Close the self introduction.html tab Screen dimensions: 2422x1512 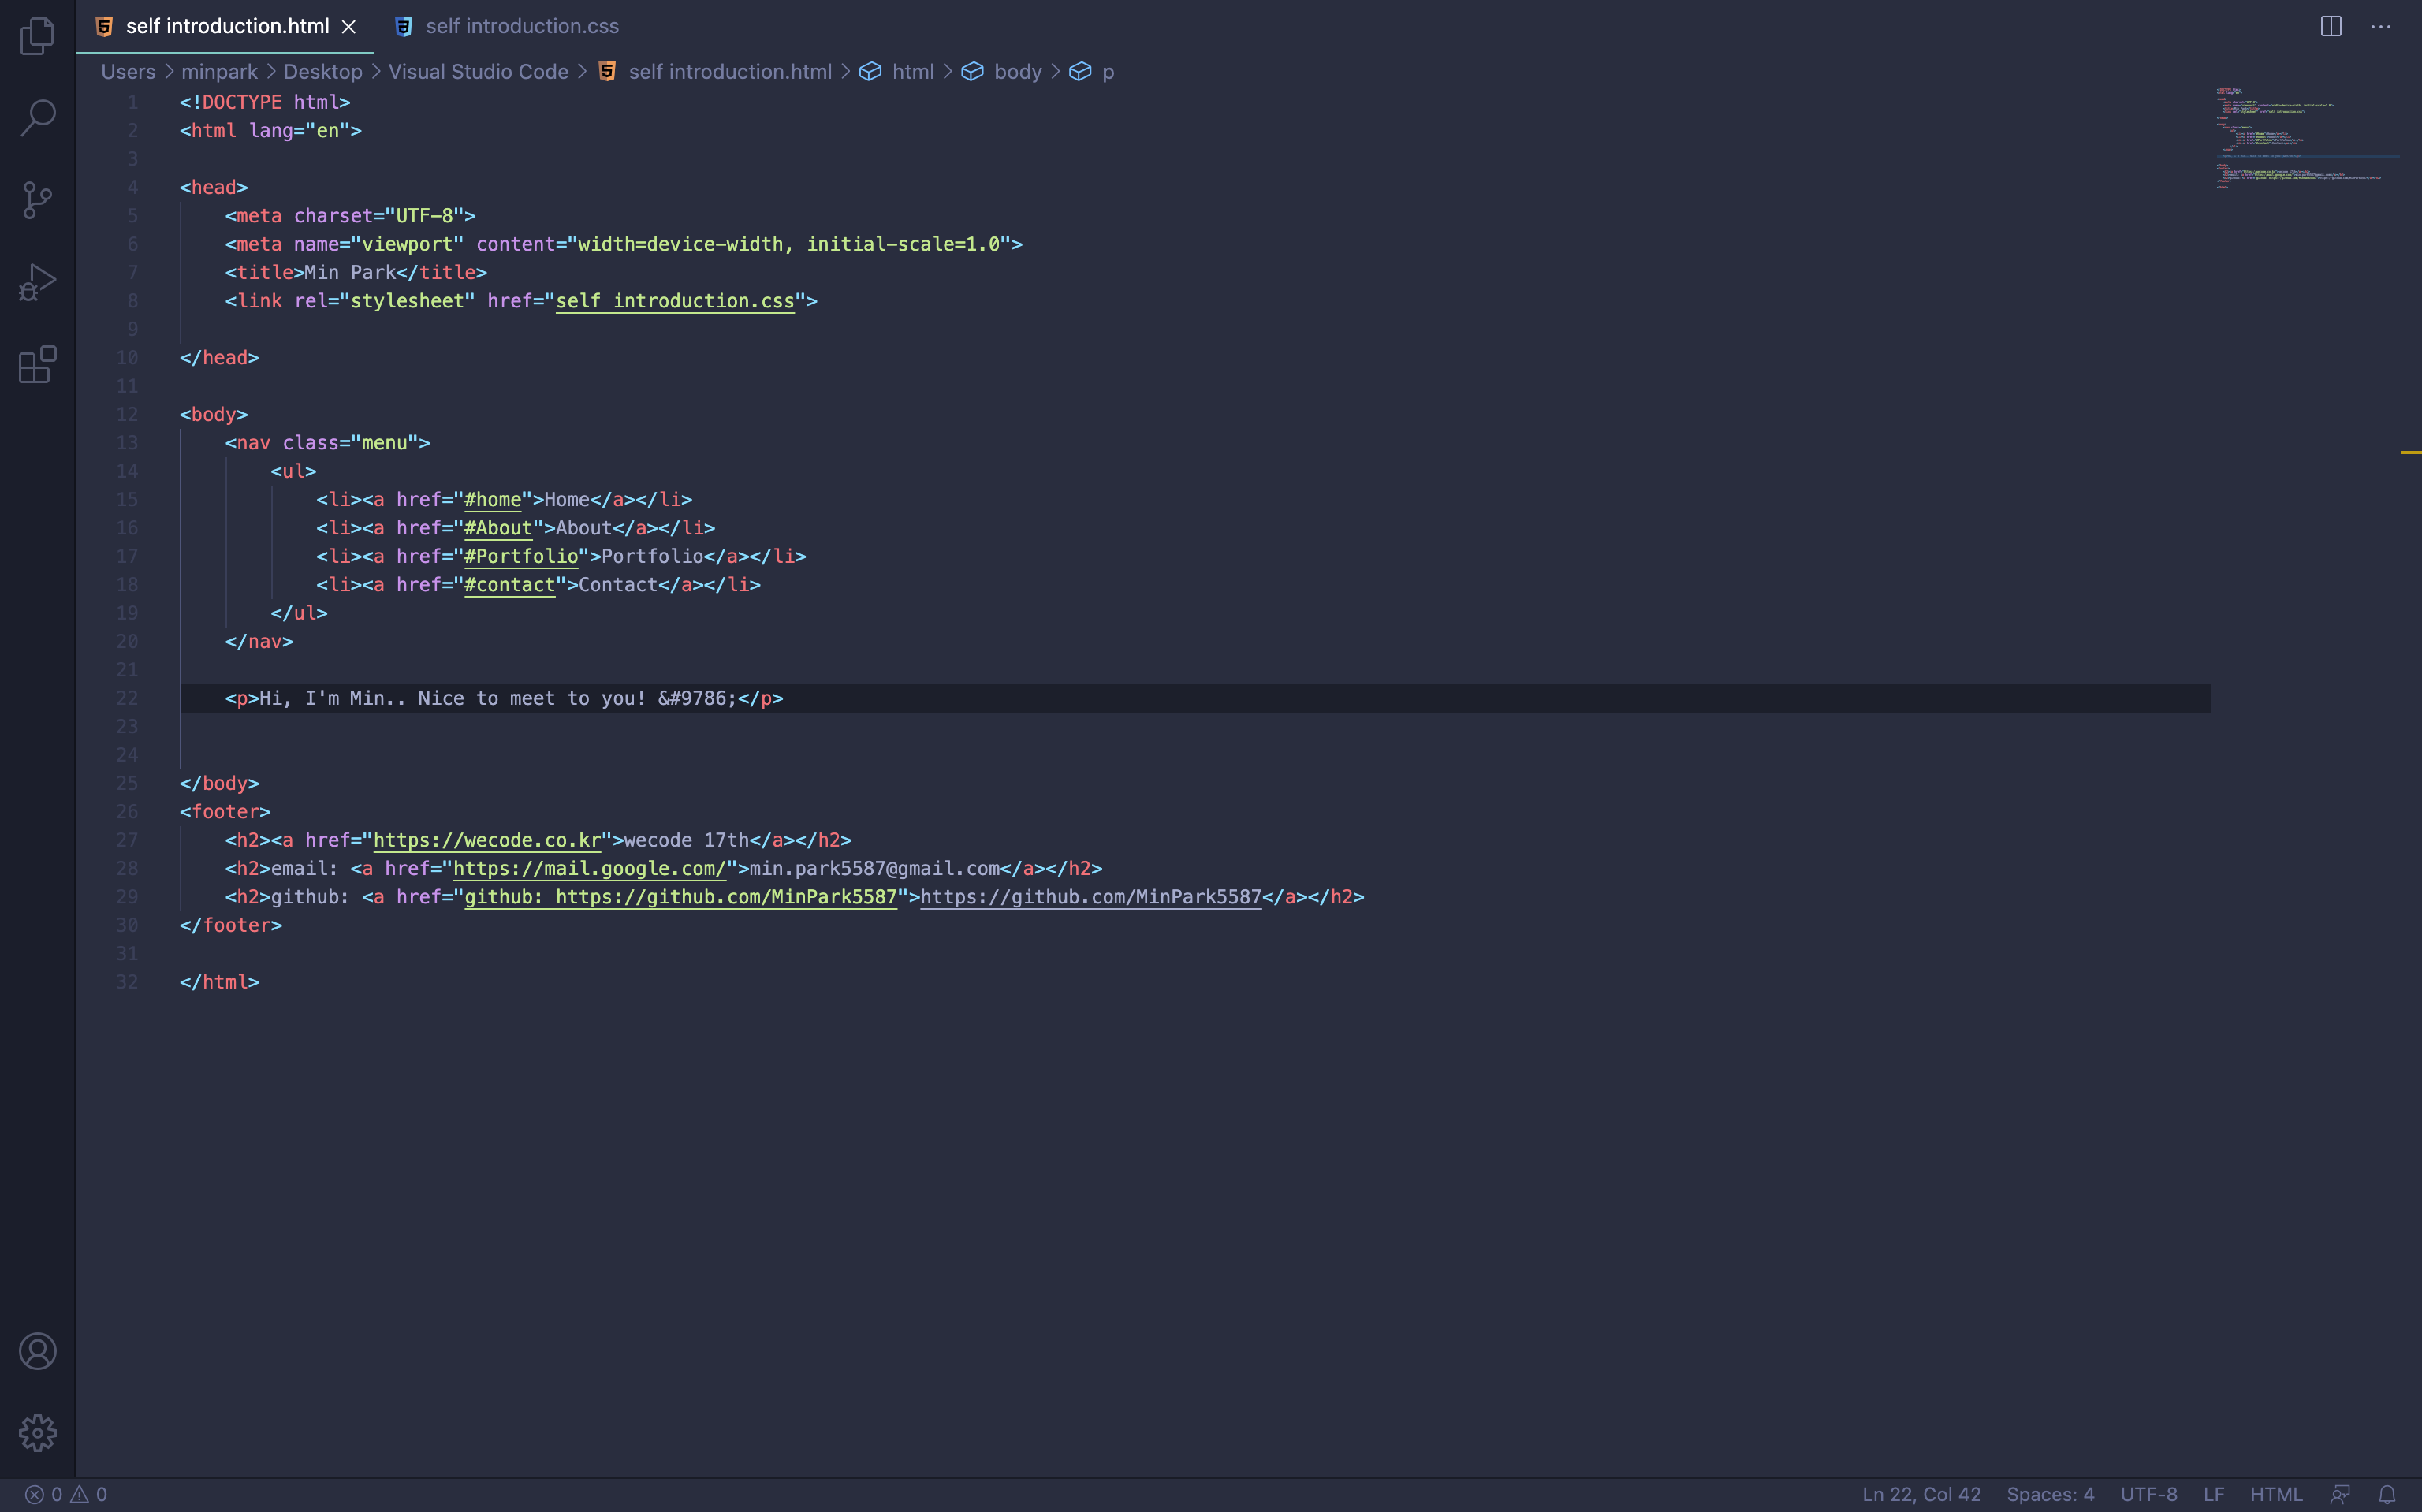pyautogui.click(x=349, y=27)
